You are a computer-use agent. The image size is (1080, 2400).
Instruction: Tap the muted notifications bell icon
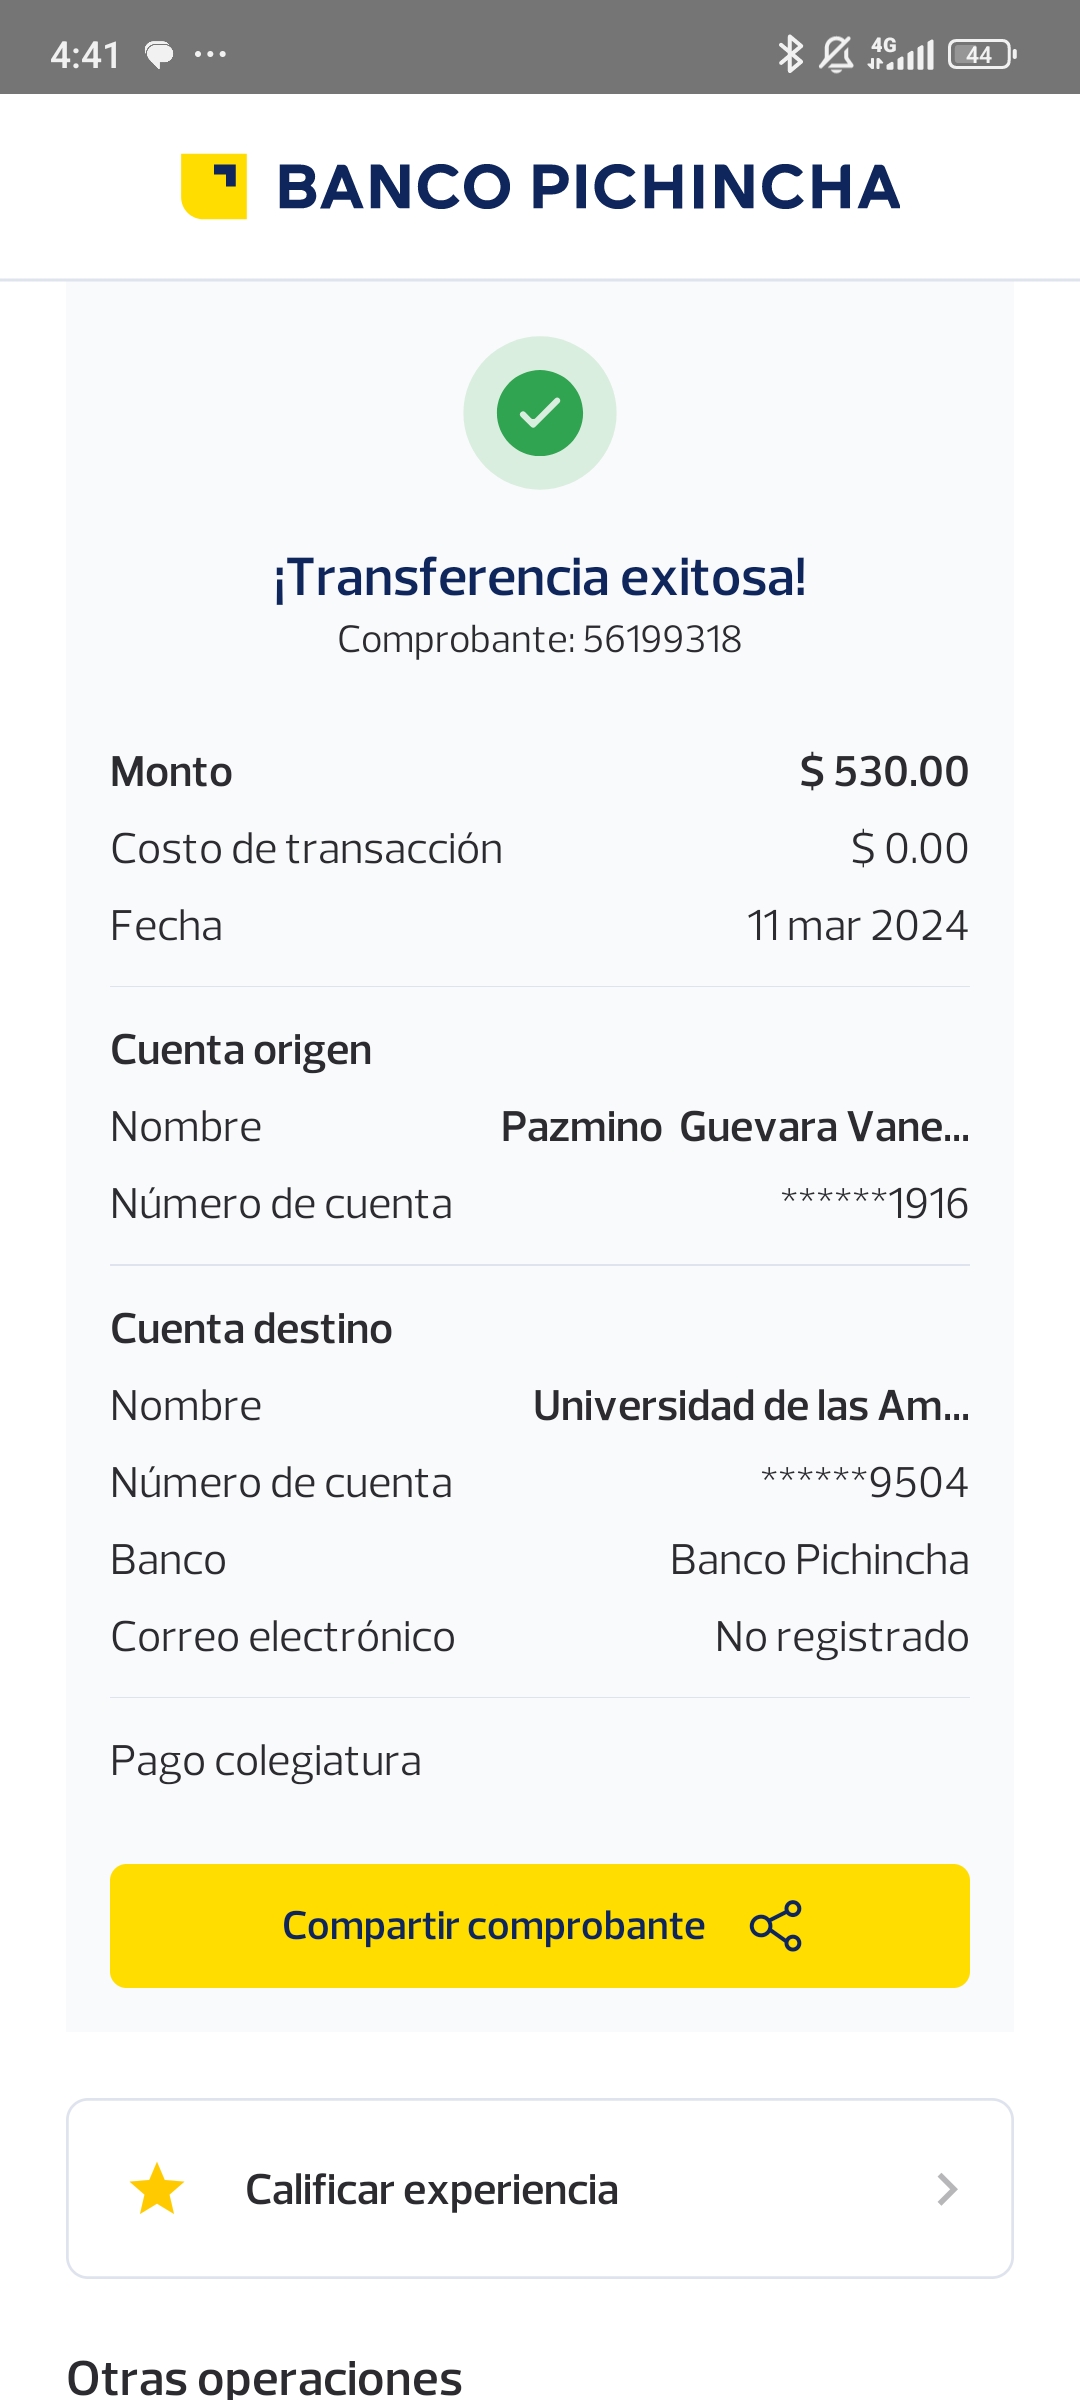coord(836,54)
